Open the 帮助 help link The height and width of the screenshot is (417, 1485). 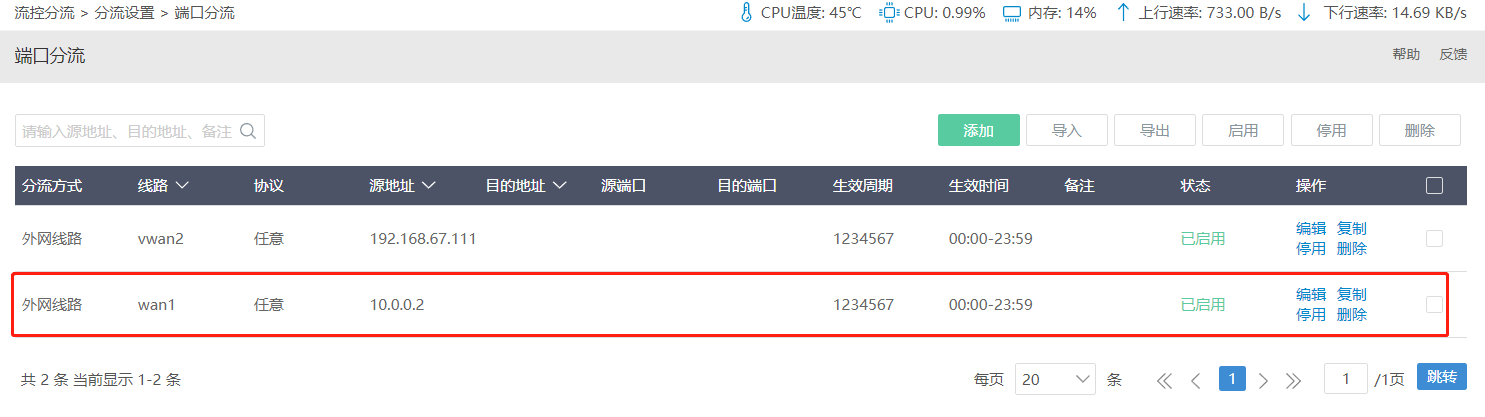tap(1406, 55)
